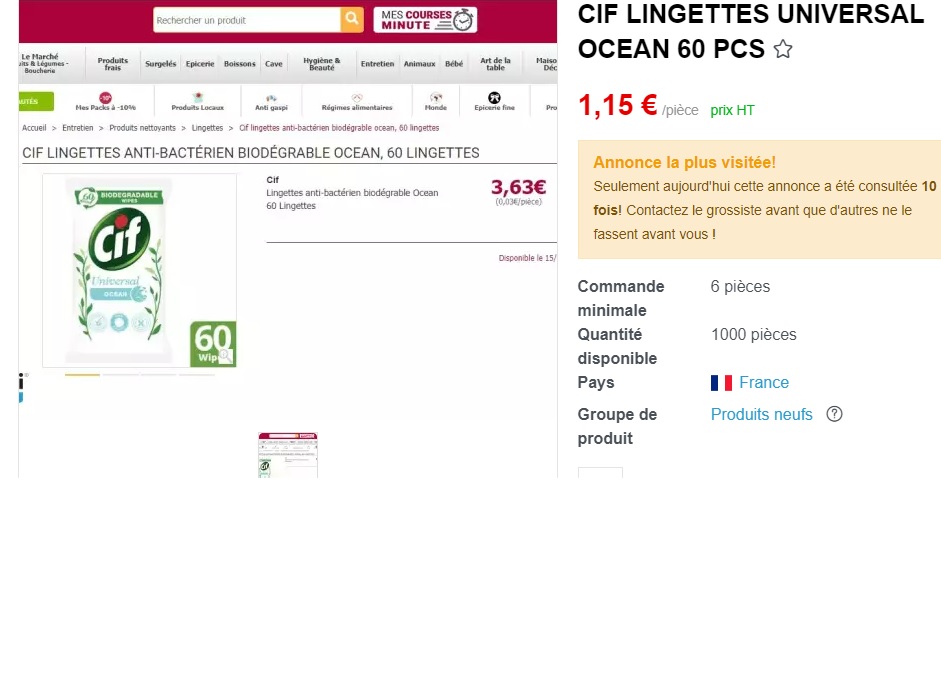
Task: Select the Régimes alimentaires icon
Action: click(357, 98)
